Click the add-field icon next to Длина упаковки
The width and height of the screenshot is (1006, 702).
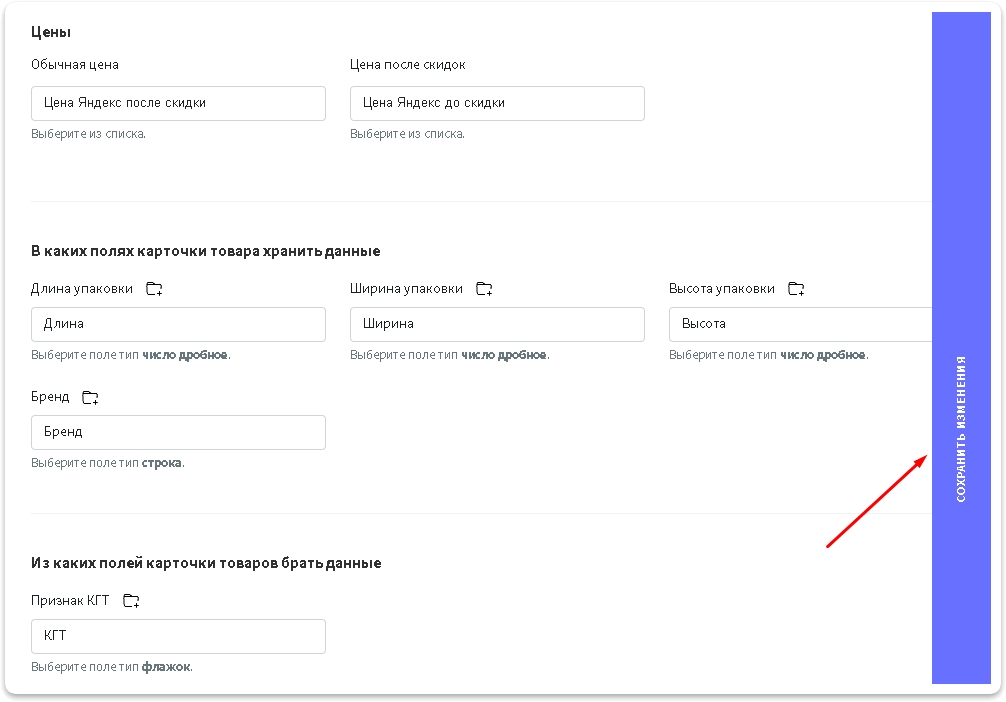154,289
